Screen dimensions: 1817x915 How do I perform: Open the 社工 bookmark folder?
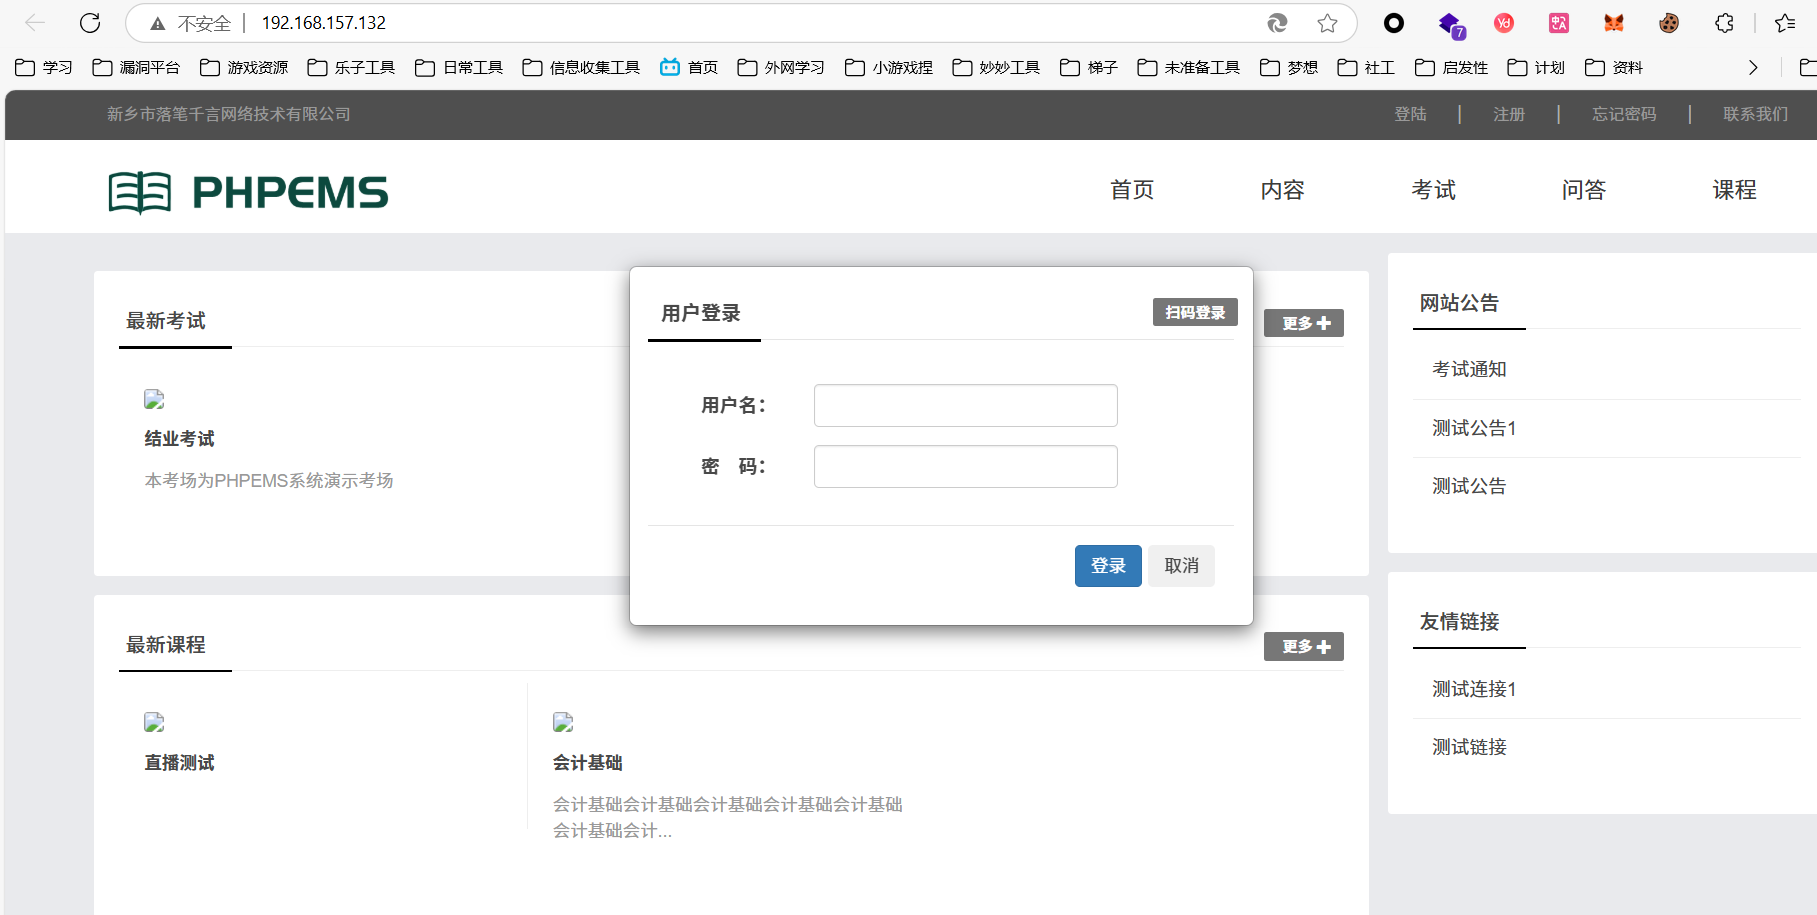[x=1366, y=67]
